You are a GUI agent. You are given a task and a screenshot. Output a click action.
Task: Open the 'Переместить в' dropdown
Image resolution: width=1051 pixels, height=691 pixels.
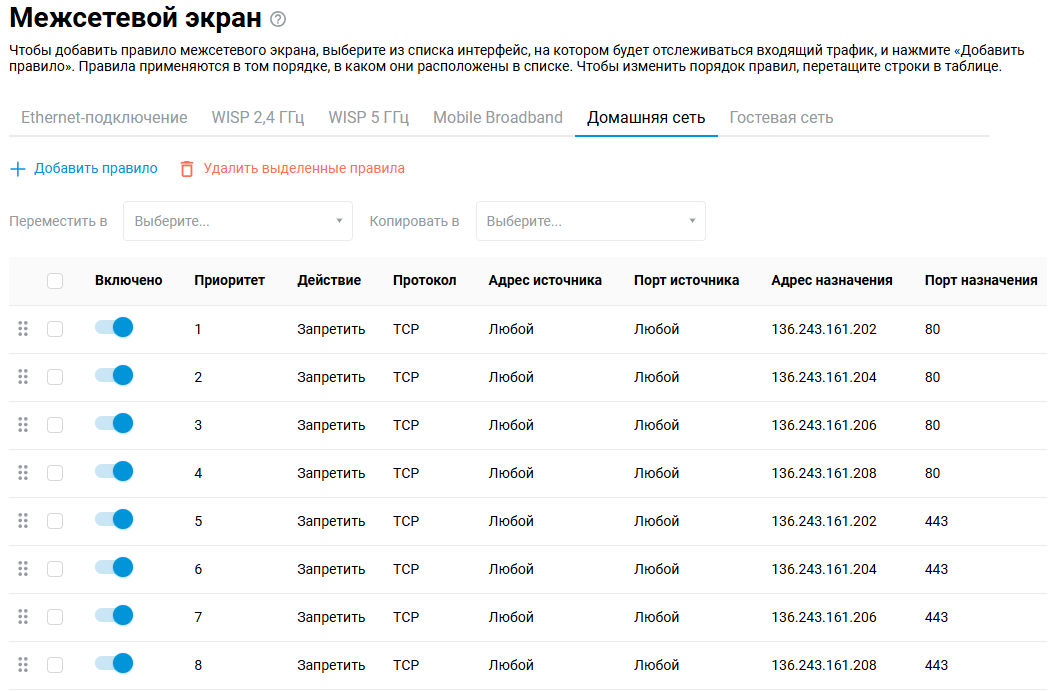pyautogui.click(x=237, y=221)
